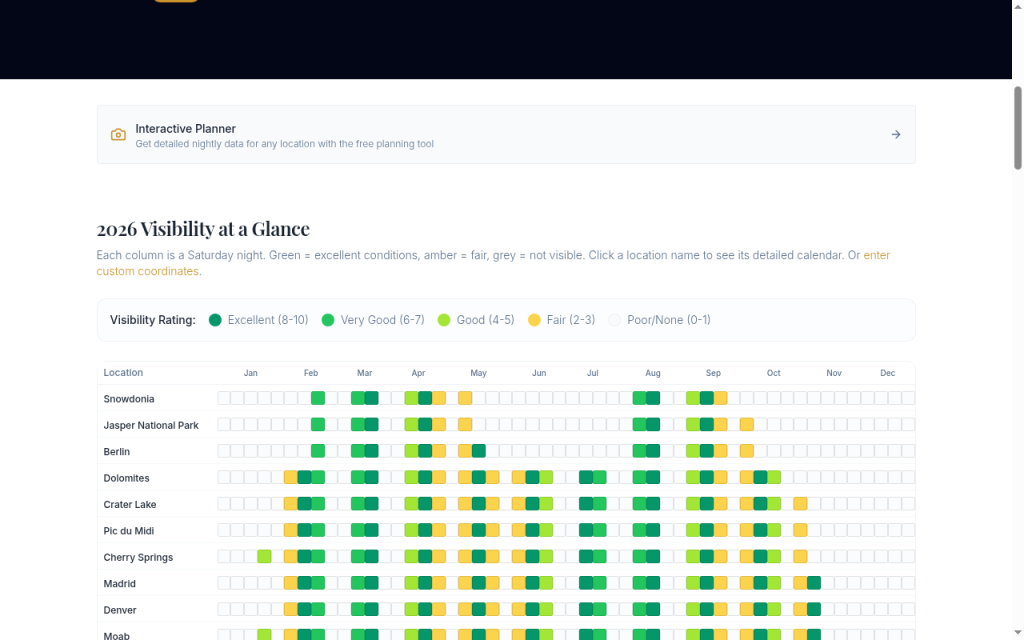
Task: Click the 'Apr' month header
Action: 419,373
